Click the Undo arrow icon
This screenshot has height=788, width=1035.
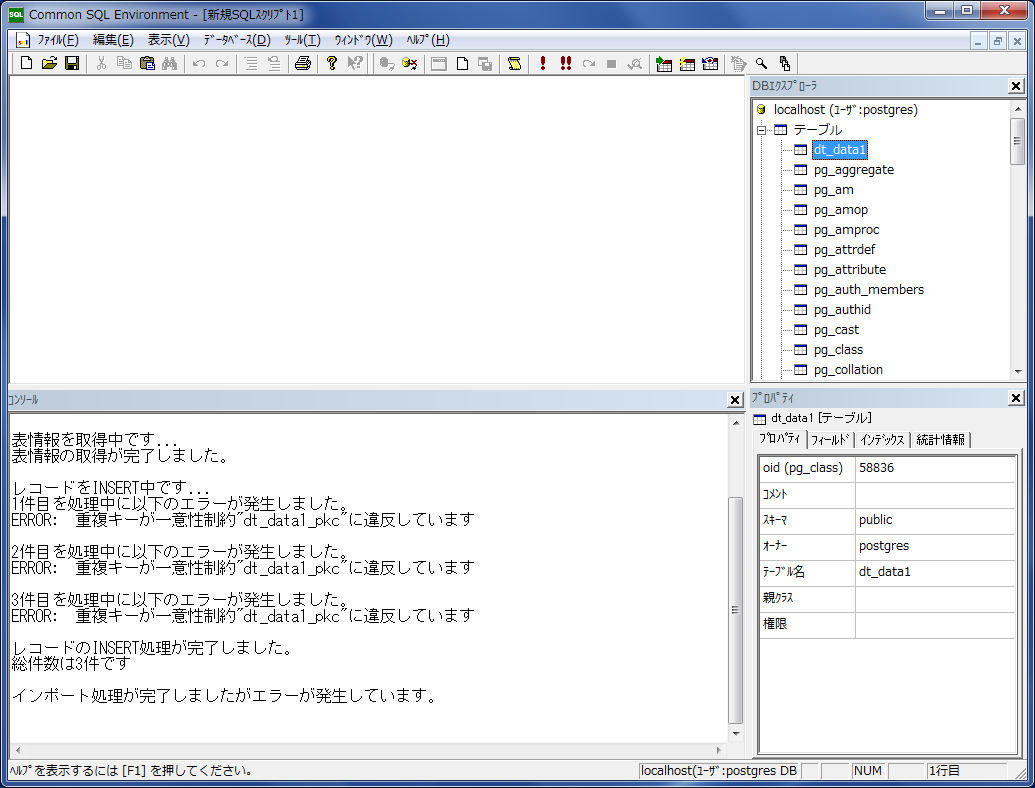[199, 63]
